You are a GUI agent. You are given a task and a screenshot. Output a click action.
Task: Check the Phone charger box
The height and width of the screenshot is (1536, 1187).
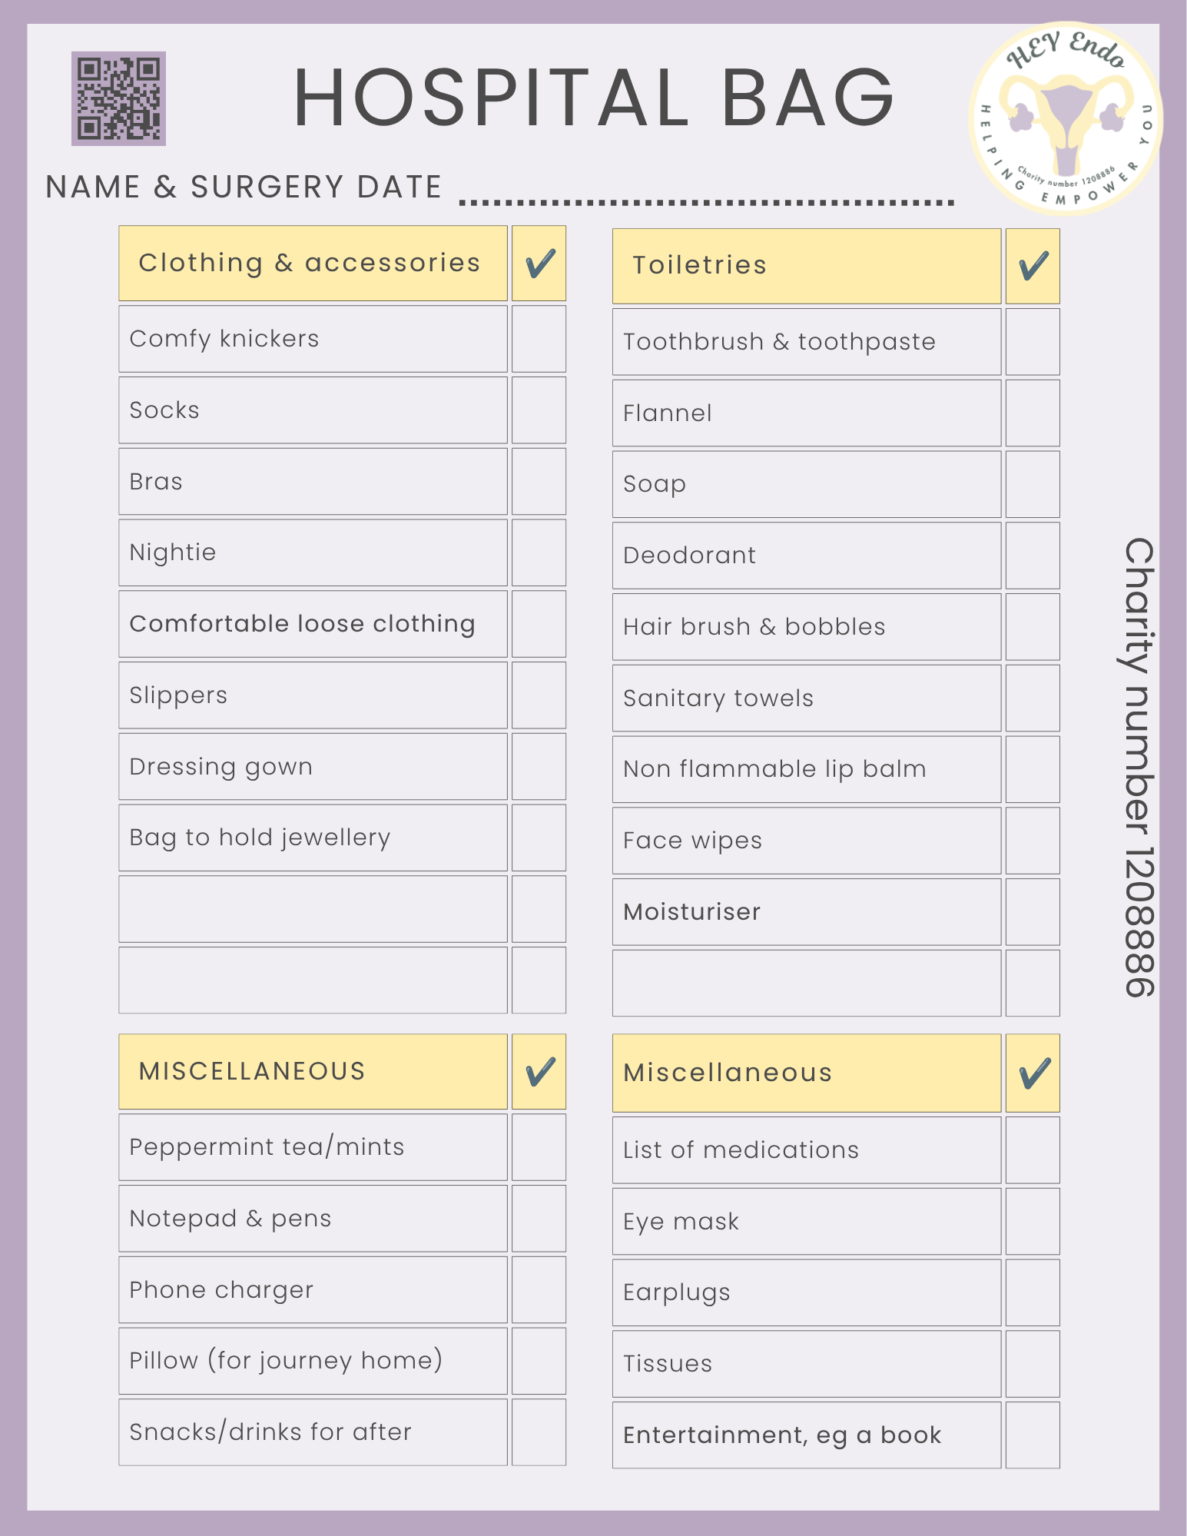click(x=539, y=1290)
